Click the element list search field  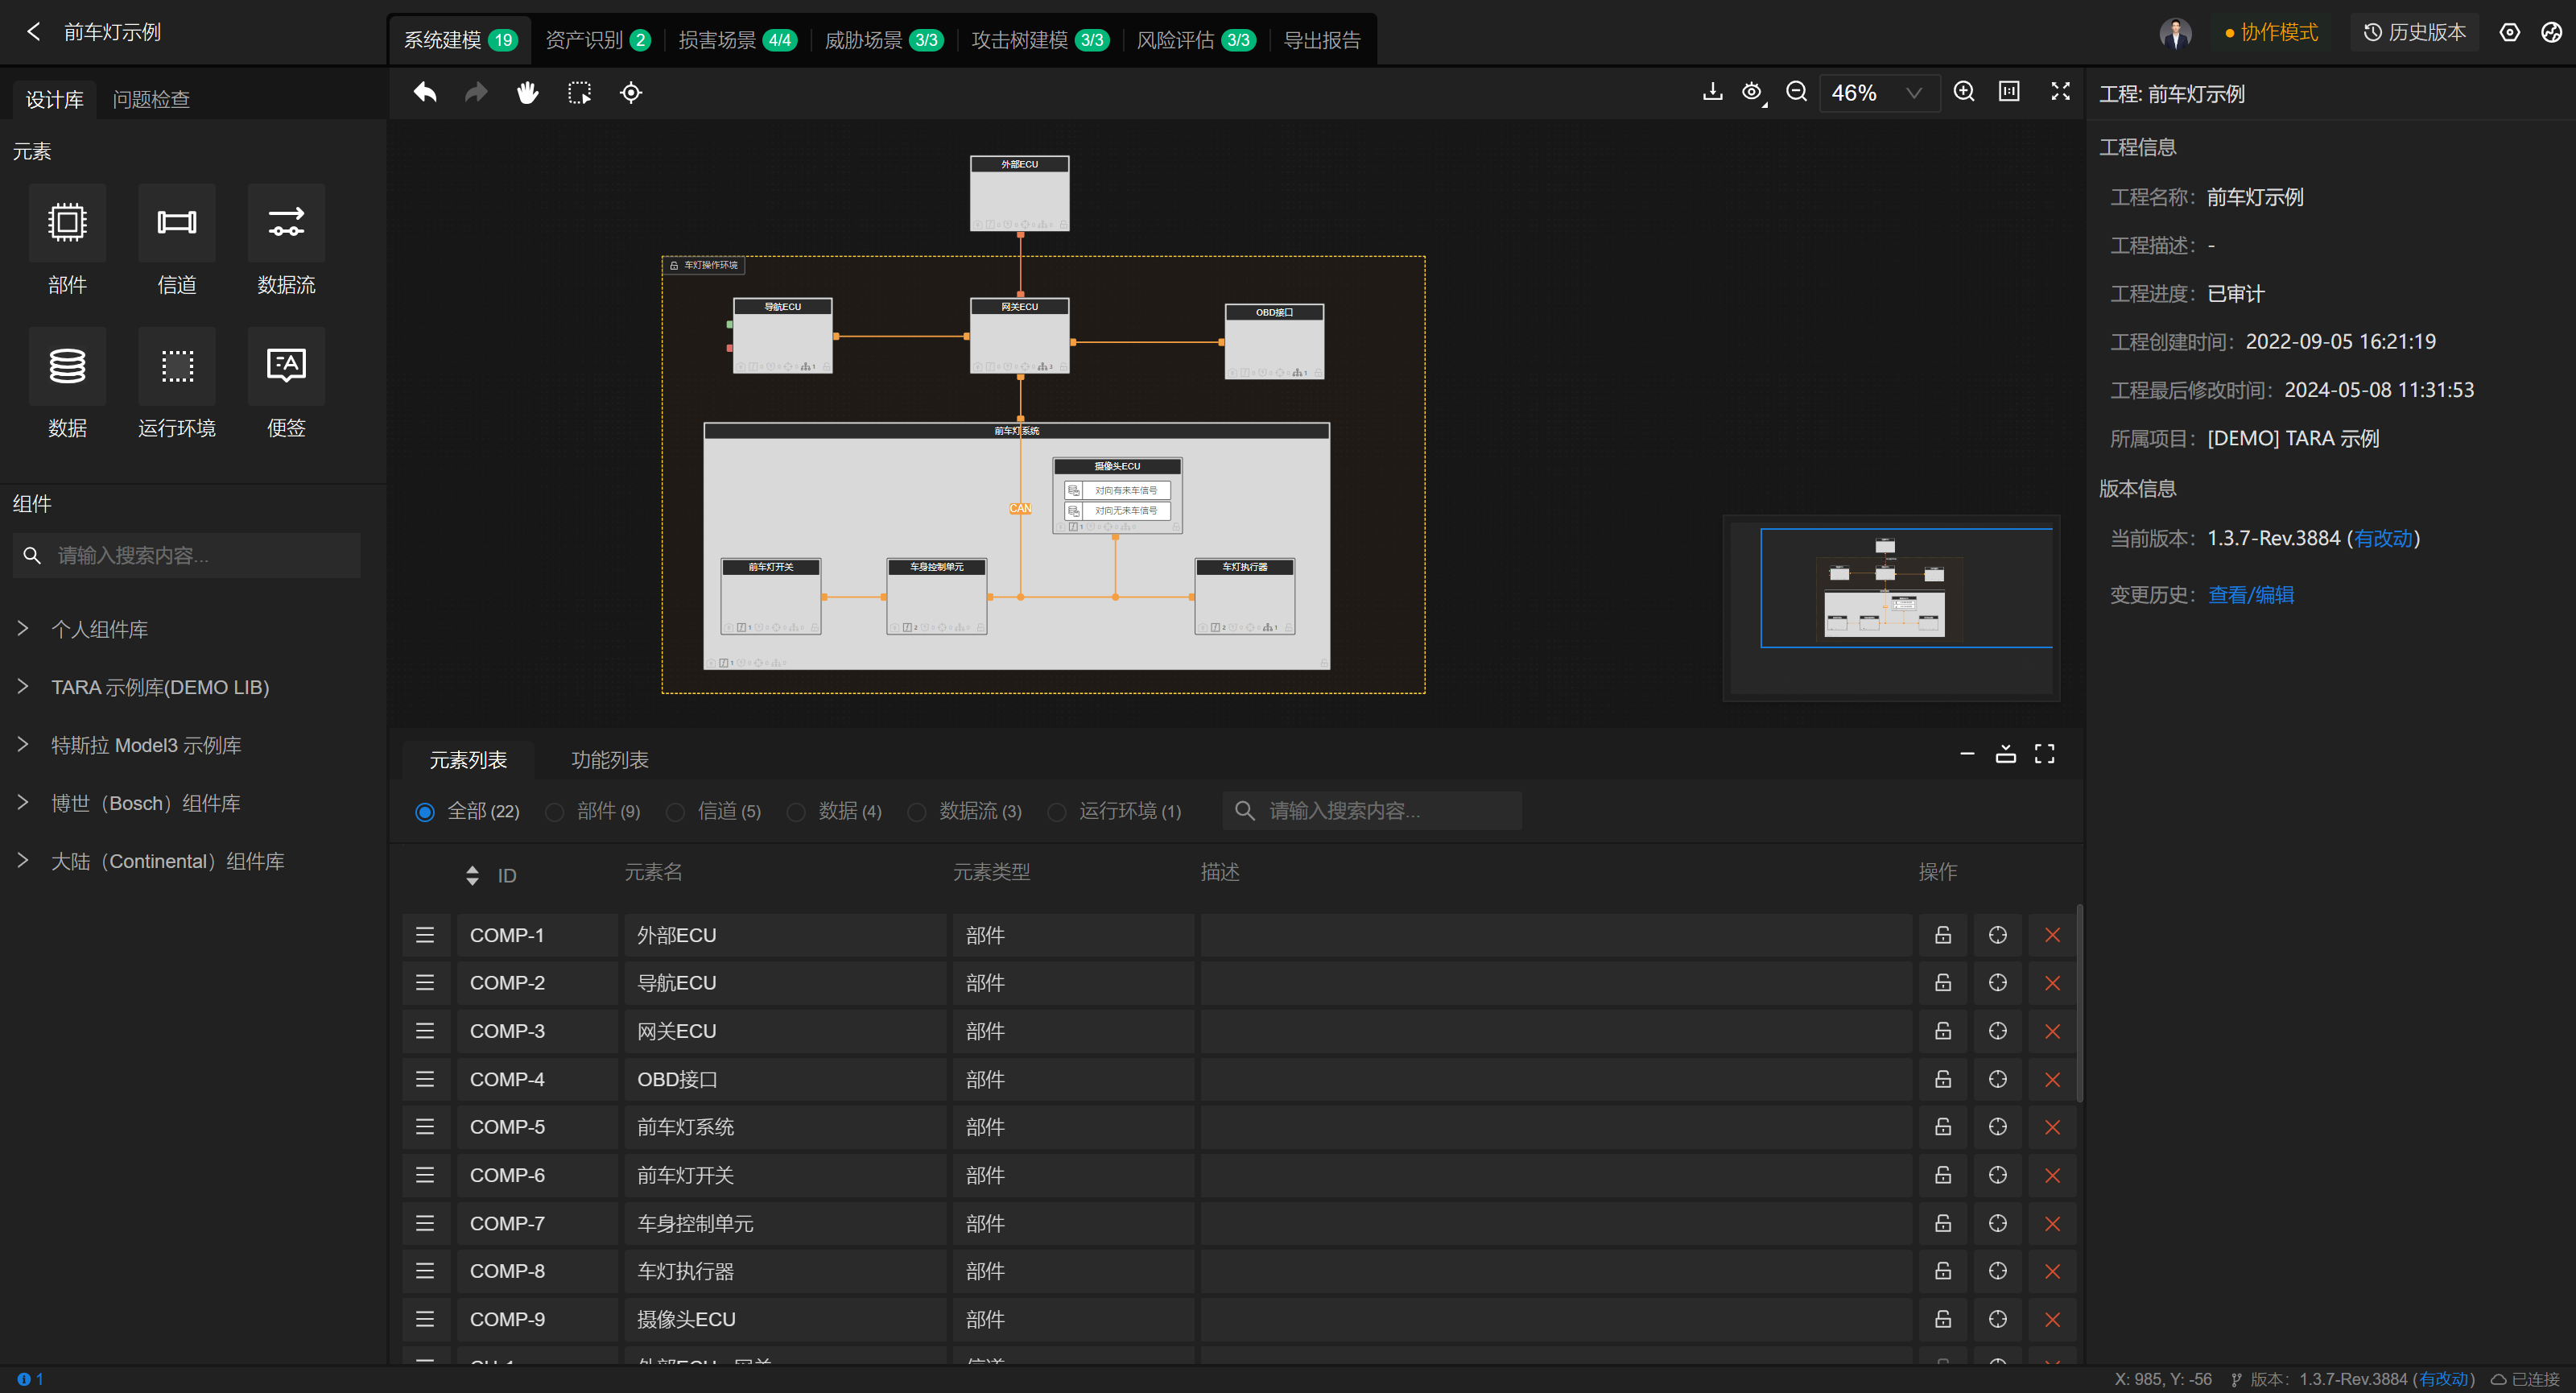pyautogui.click(x=1372, y=811)
